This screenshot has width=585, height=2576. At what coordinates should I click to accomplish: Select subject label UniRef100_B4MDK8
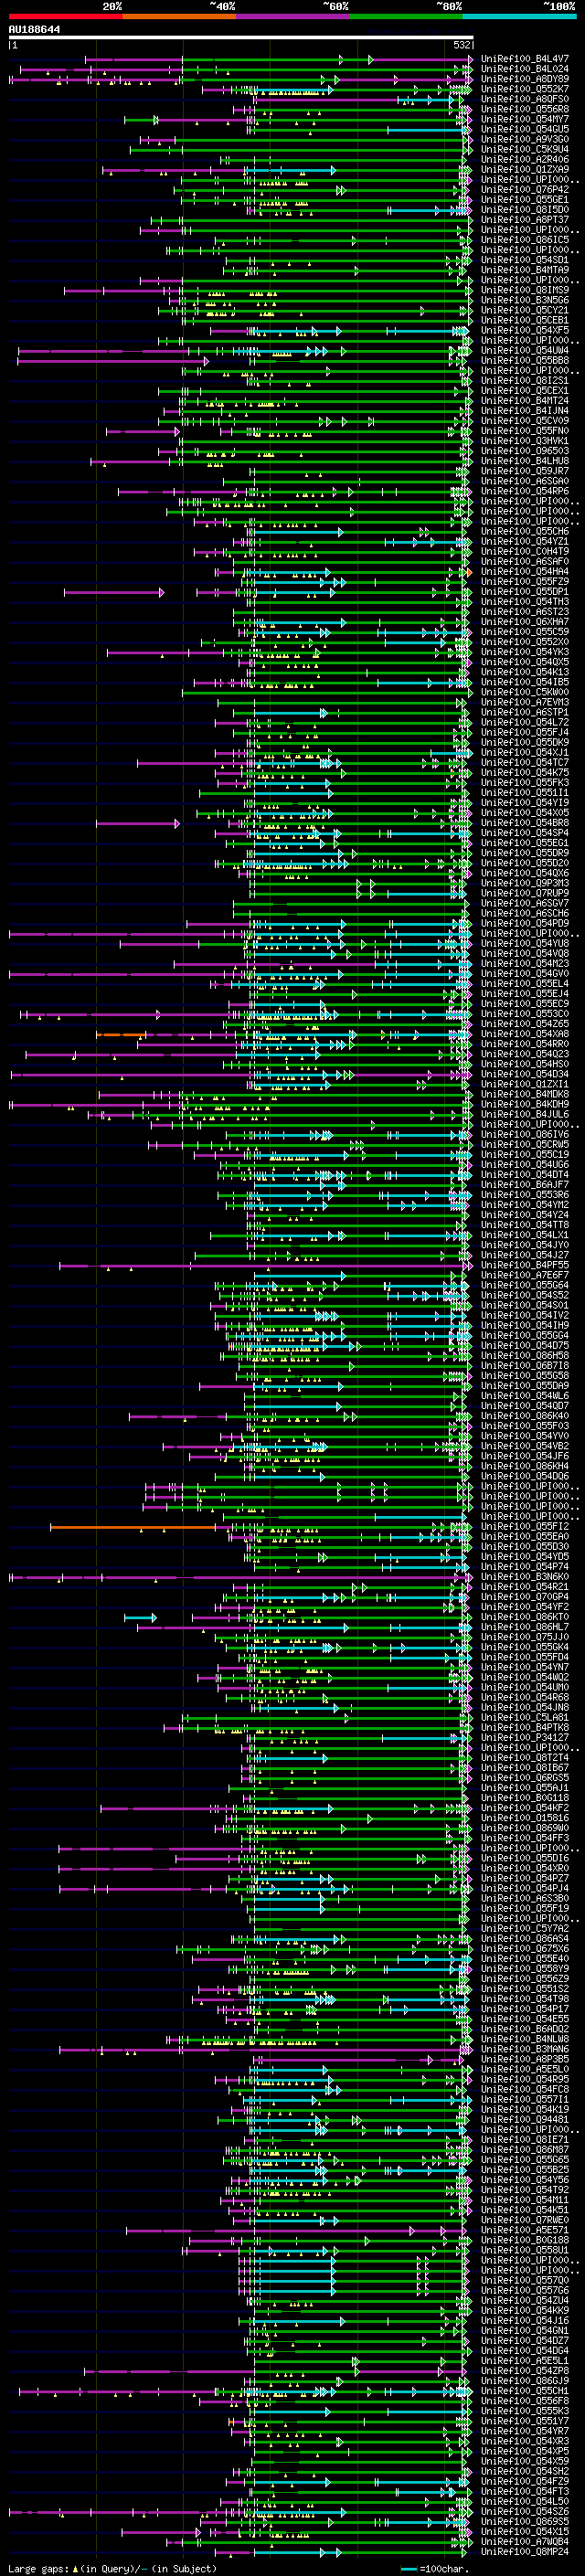pyautogui.click(x=525, y=1094)
